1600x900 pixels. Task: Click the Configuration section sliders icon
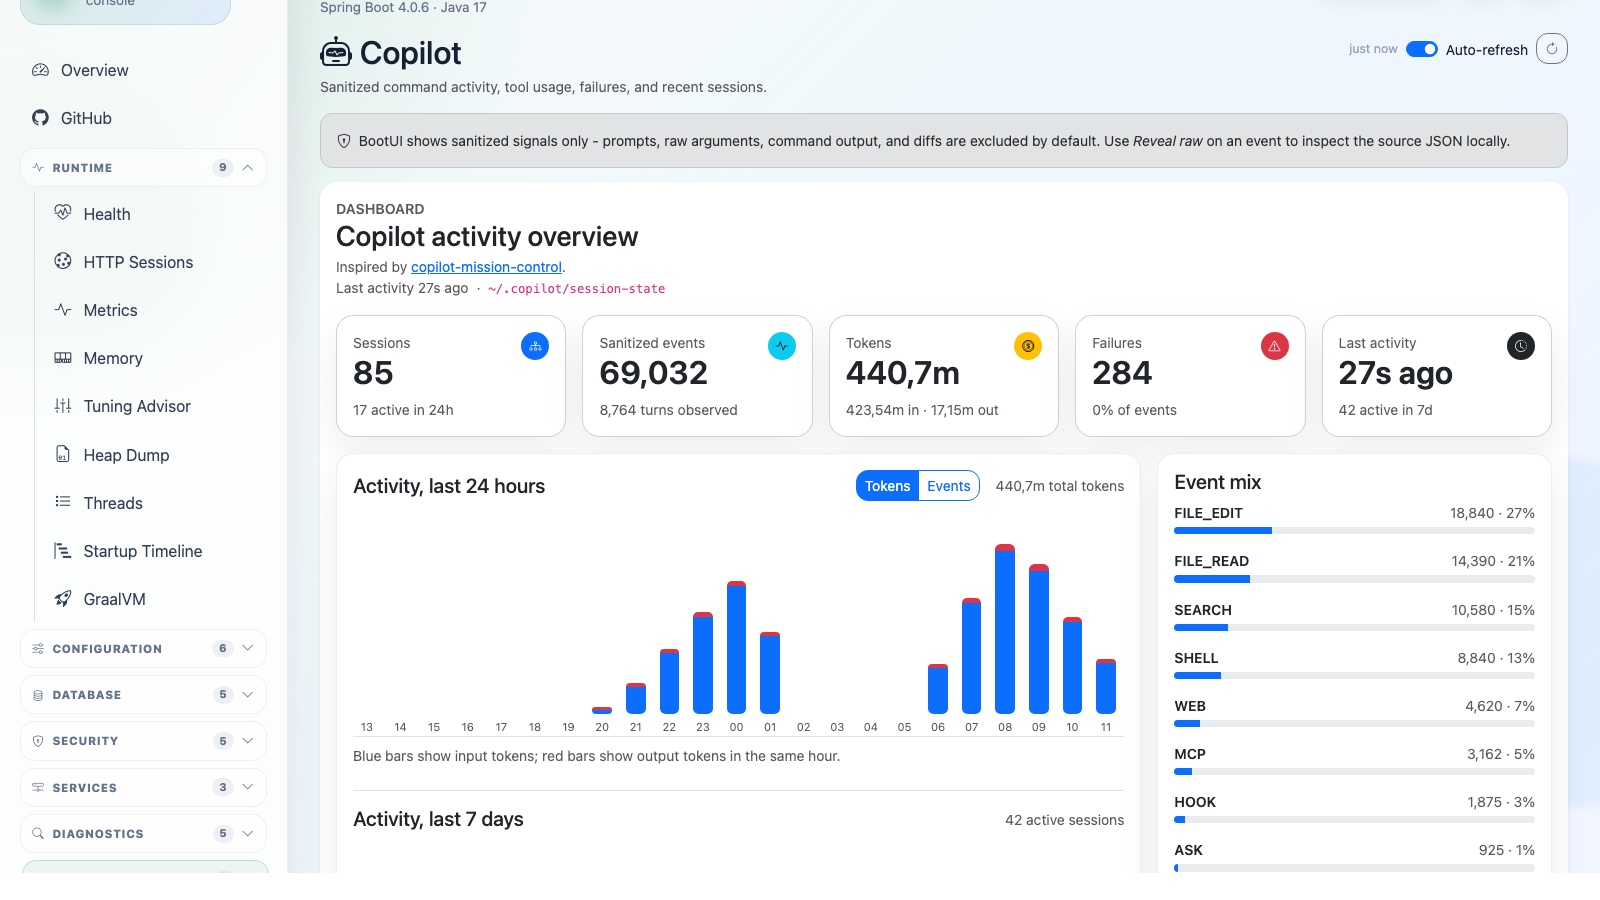38,649
